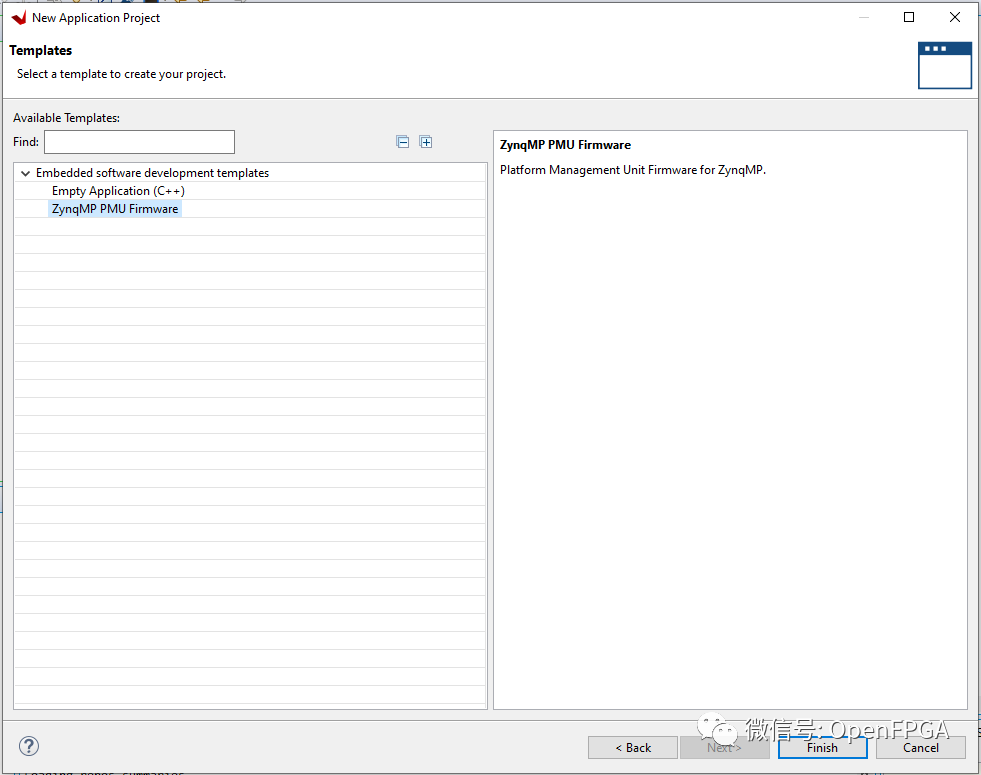Go to previous page with Back button
Viewport: 981px width, 775px height.
[x=633, y=747]
